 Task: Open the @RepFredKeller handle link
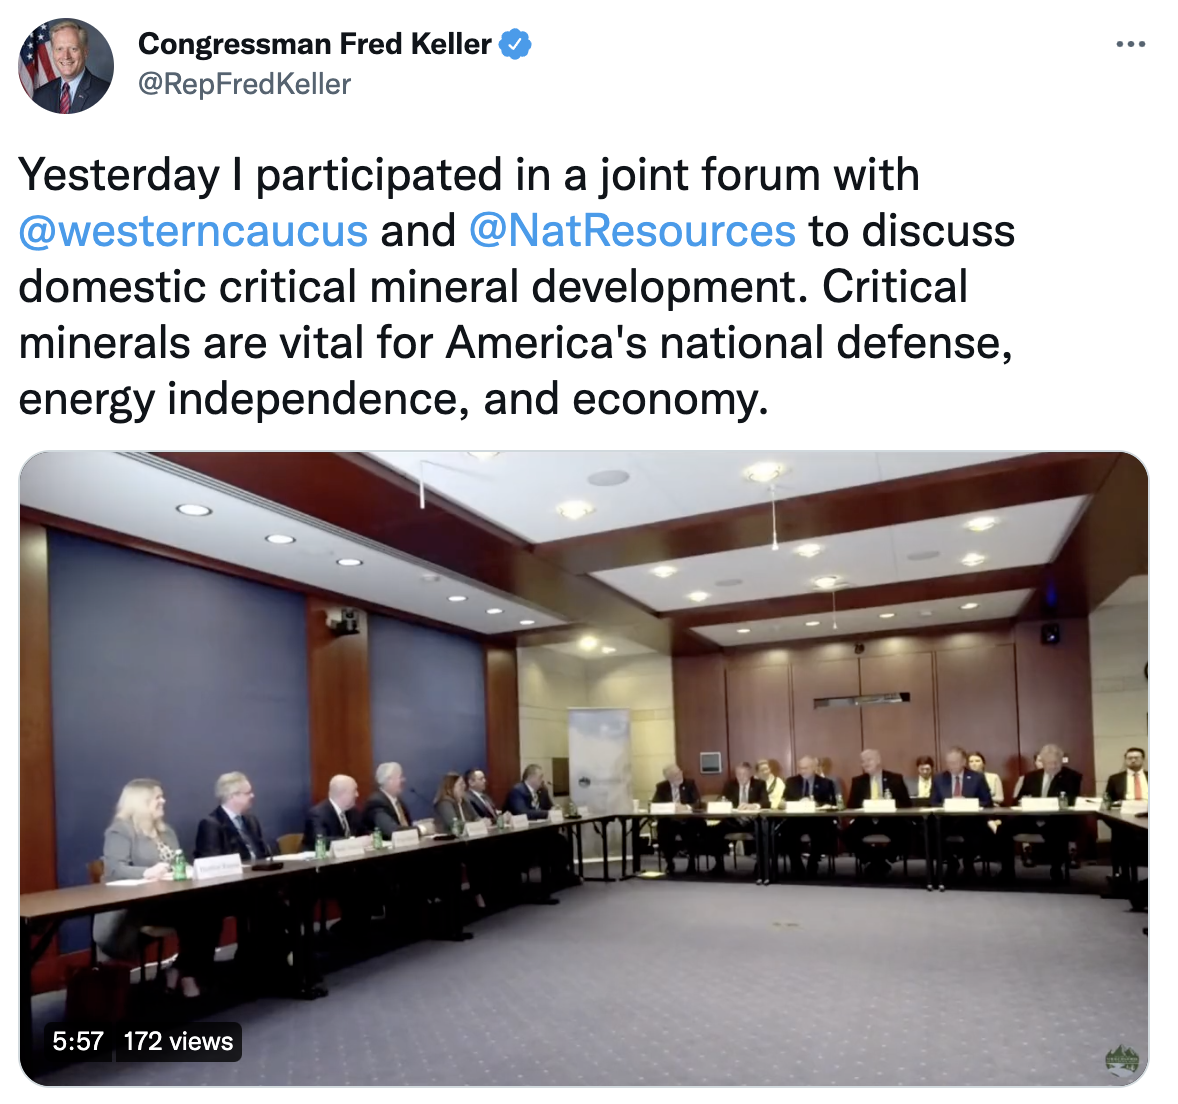[x=244, y=84]
